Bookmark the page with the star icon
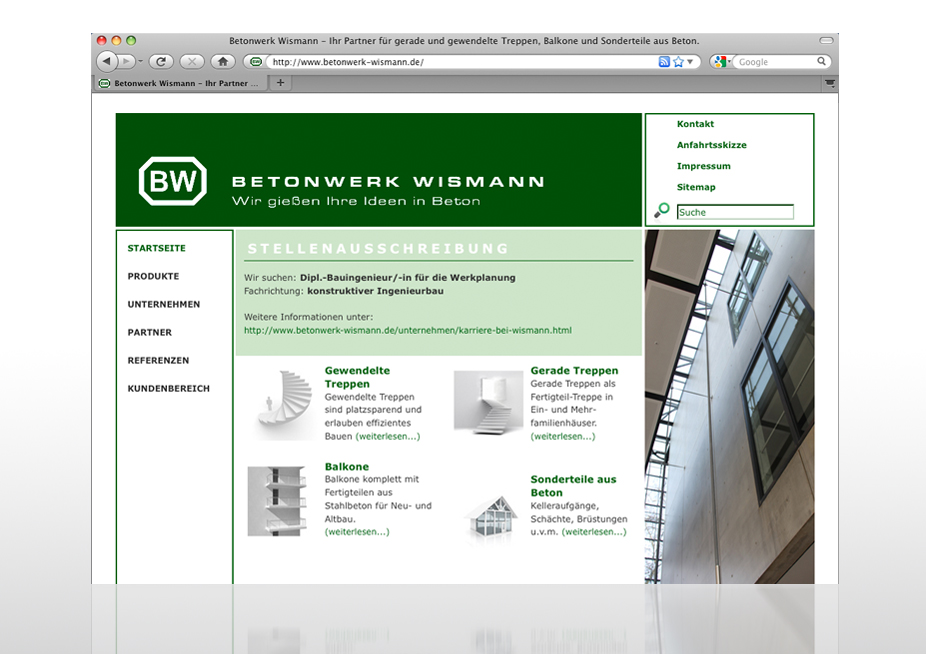The image size is (926, 654). [678, 62]
